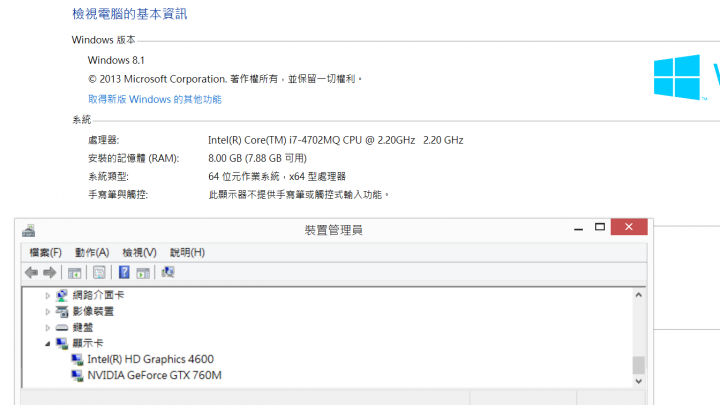Click the 安裝的記憶體 (RAM): label

click(134, 158)
